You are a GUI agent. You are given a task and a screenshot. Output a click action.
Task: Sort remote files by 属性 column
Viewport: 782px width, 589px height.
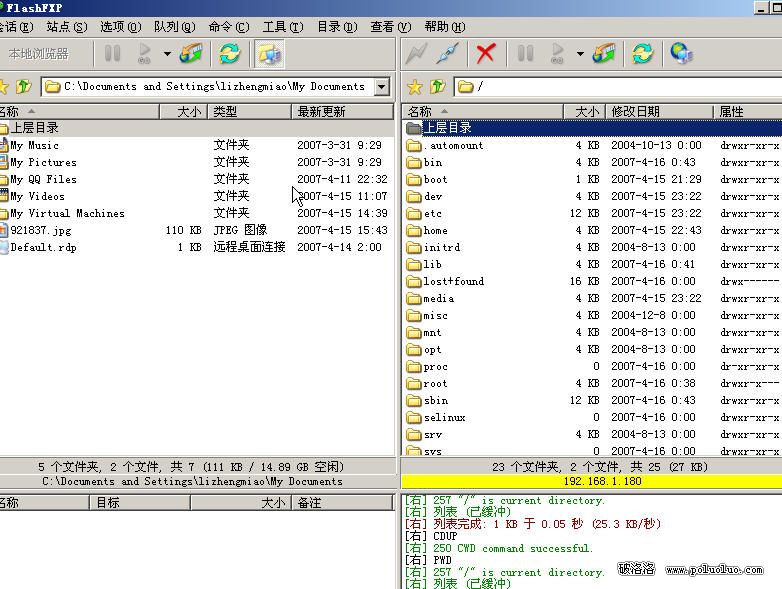tap(748, 111)
